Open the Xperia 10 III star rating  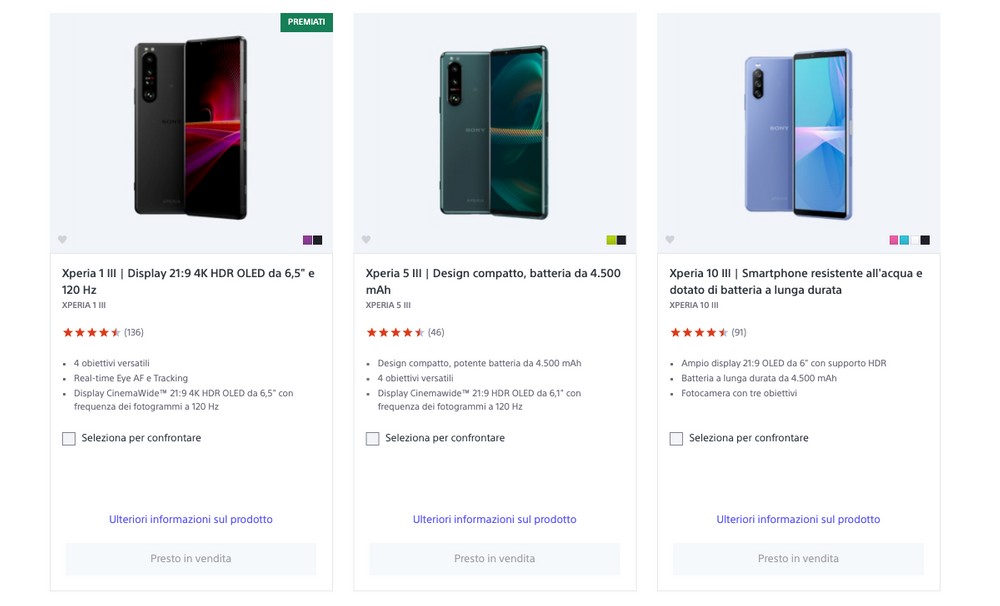[x=708, y=332]
